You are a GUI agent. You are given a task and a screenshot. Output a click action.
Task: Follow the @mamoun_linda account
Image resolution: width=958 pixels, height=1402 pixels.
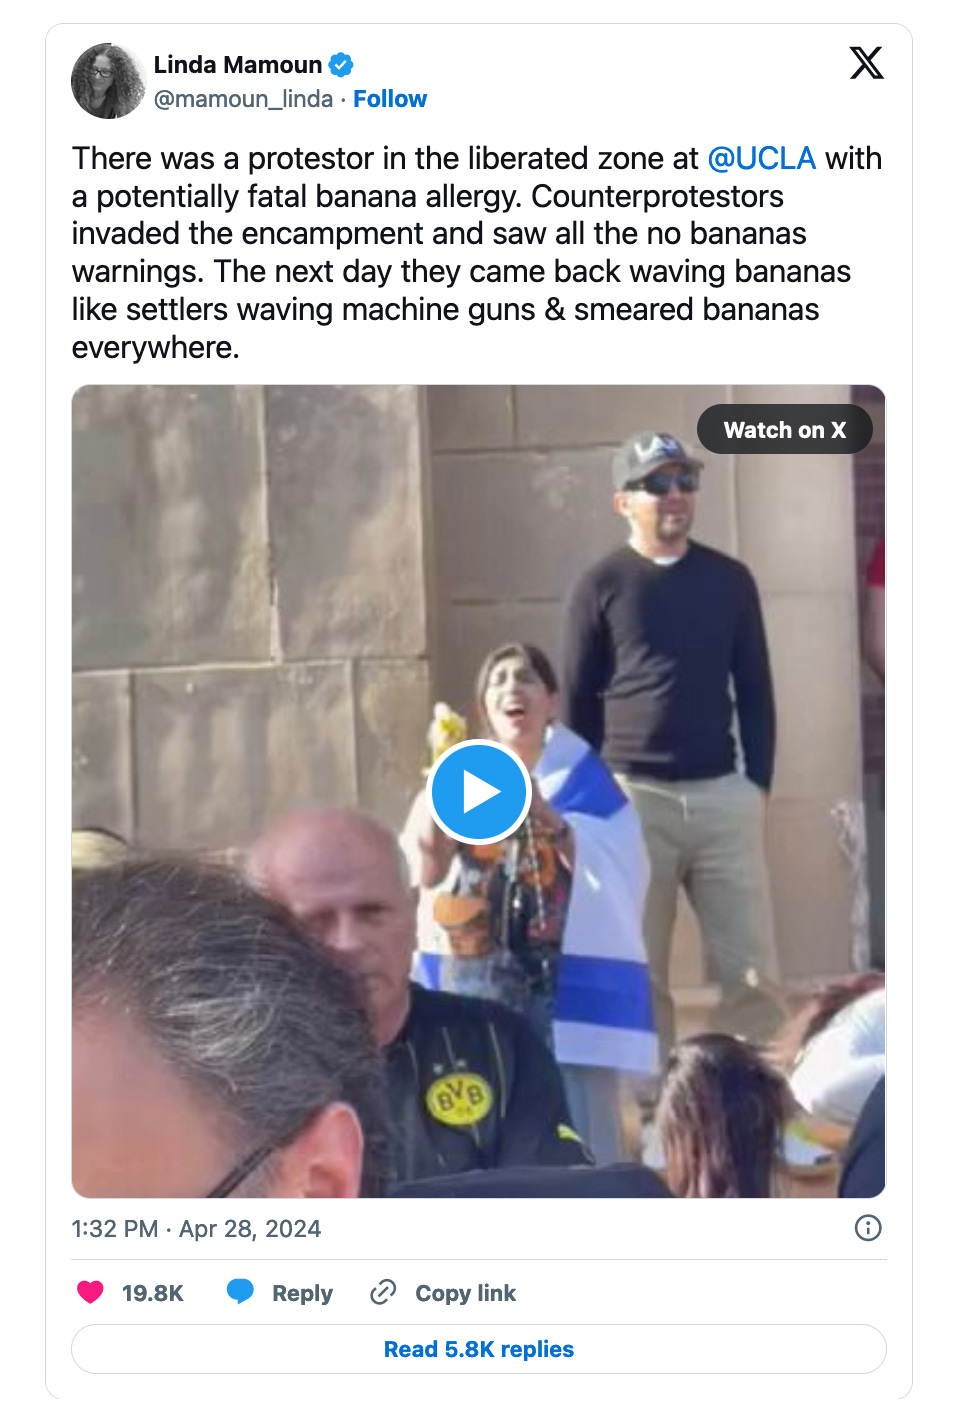pos(390,99)
